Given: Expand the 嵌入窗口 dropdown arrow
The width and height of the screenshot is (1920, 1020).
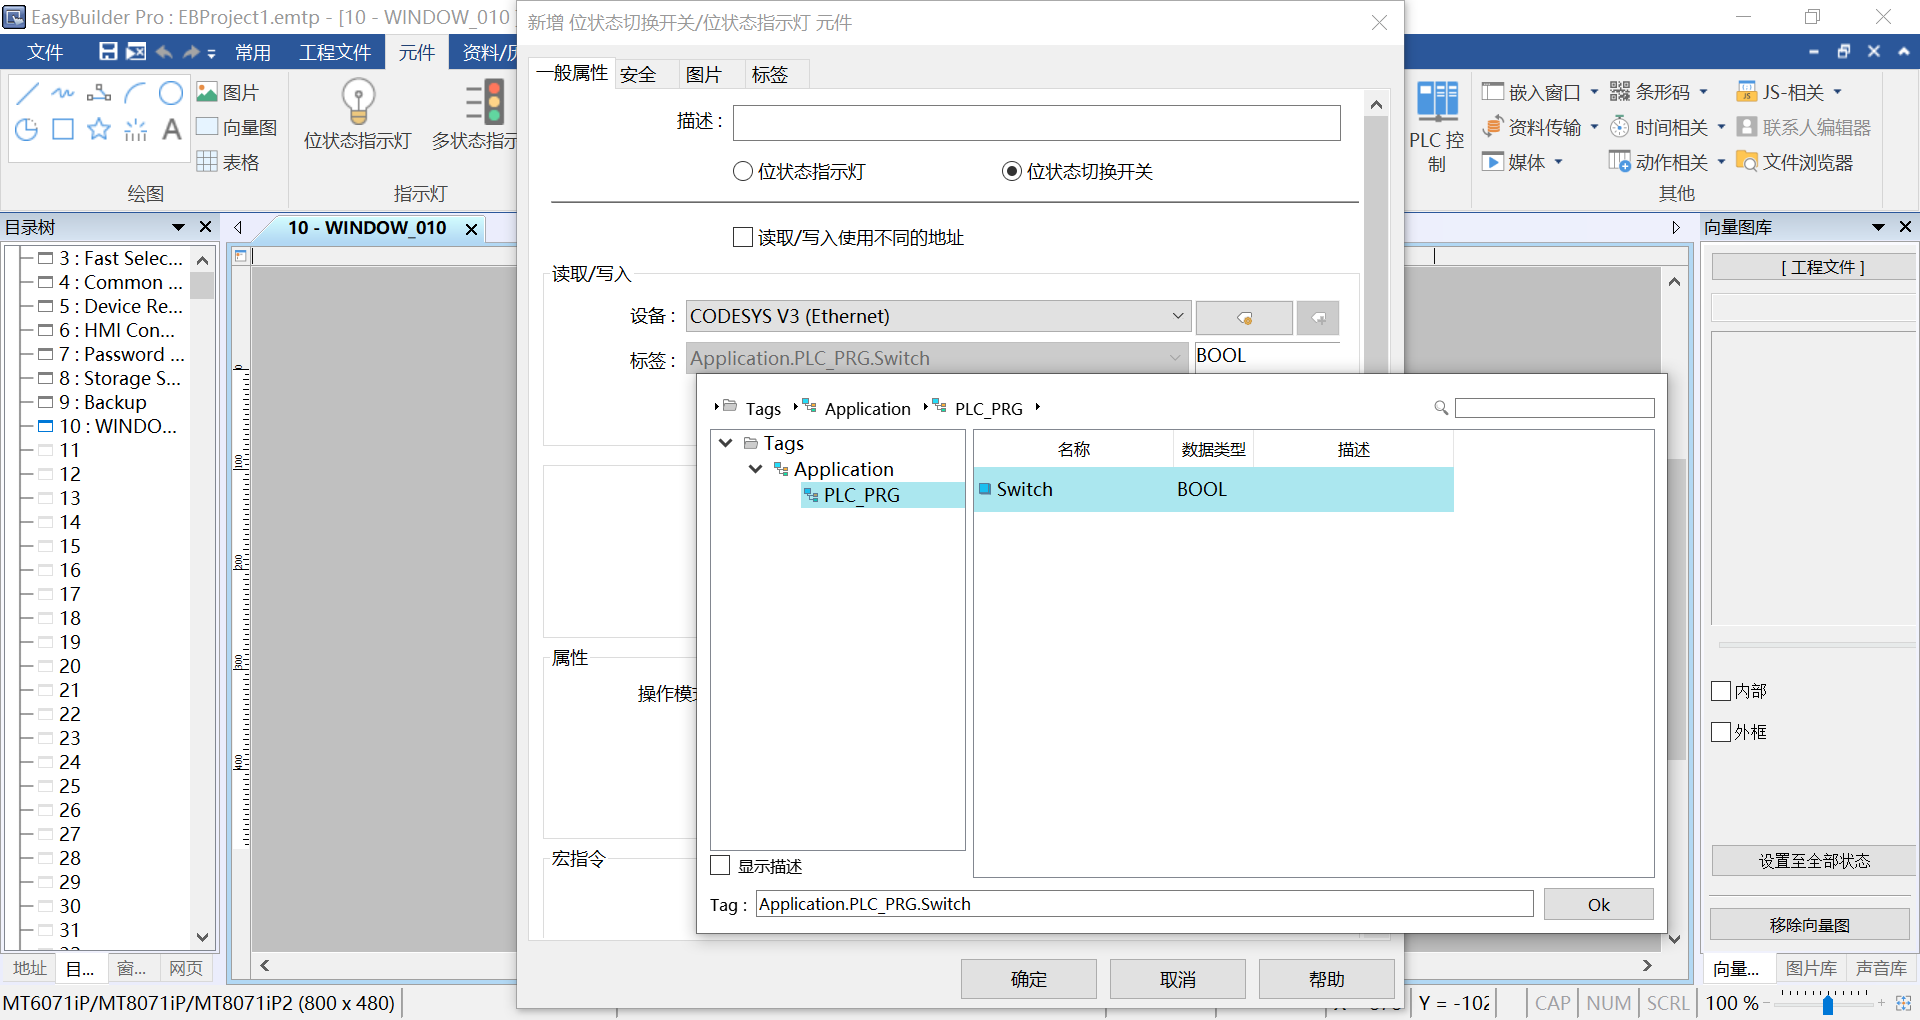Looking at the screenshot, I should click(1594, 92).
